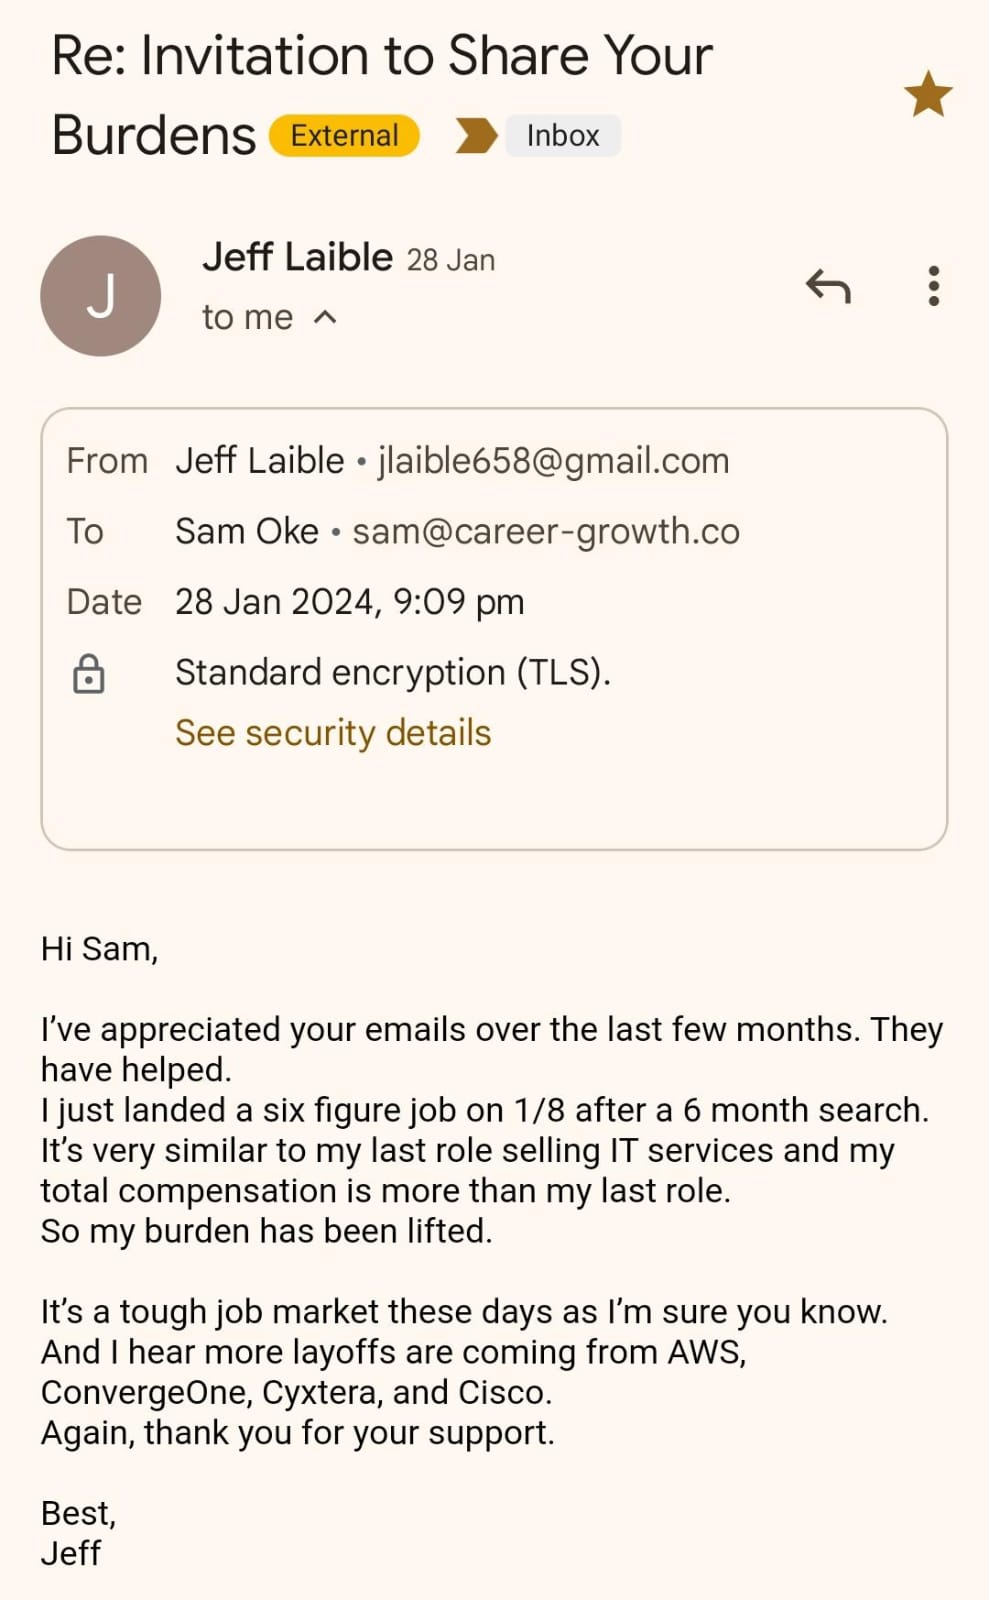Tap the yellow External label badge
This screenshot has width=989, height=1600.
[344, 136]
